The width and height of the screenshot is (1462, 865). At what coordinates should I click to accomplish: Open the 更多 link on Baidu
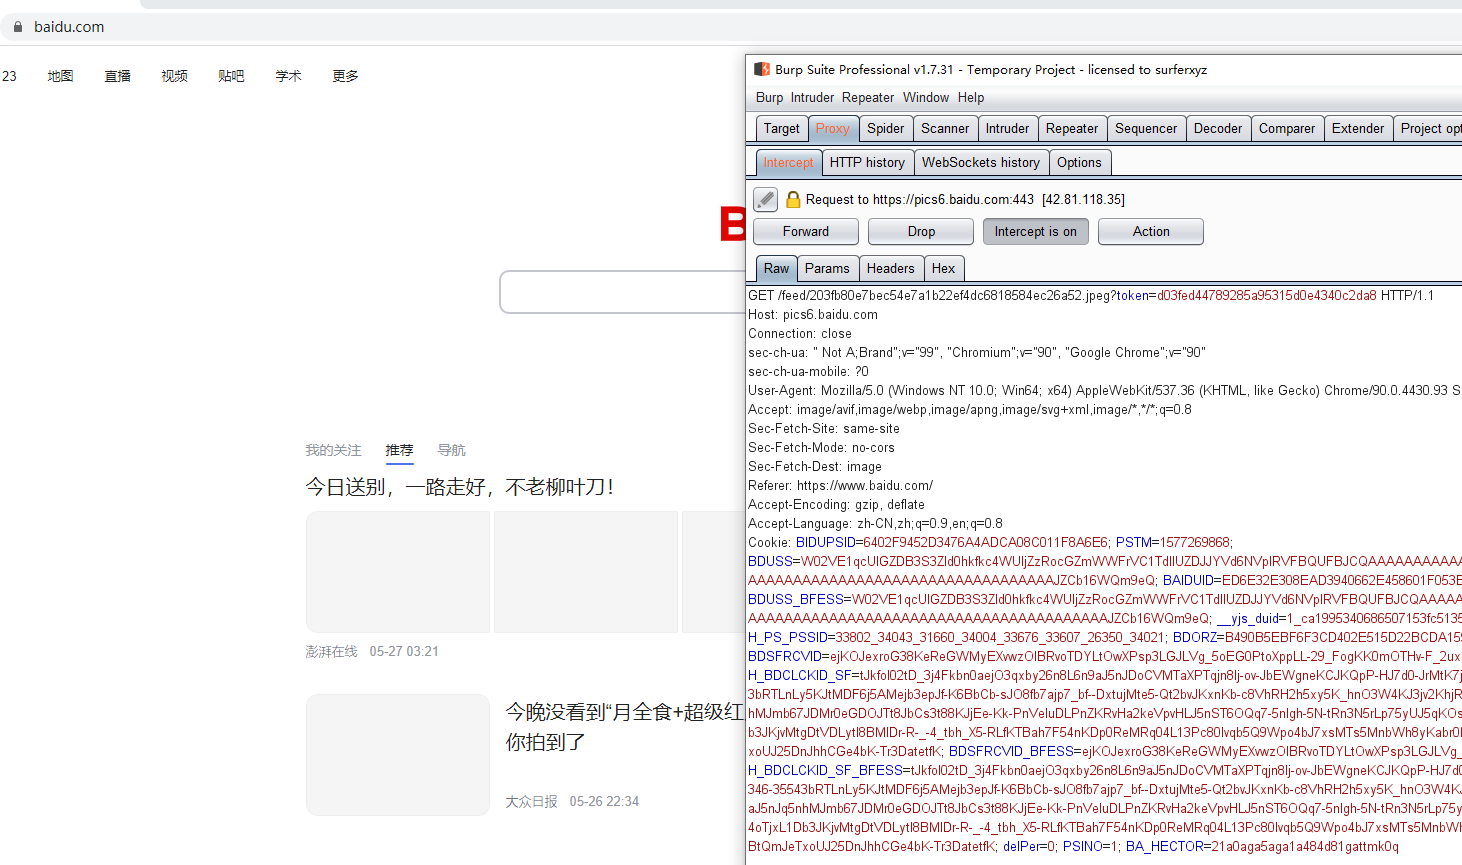345,76
